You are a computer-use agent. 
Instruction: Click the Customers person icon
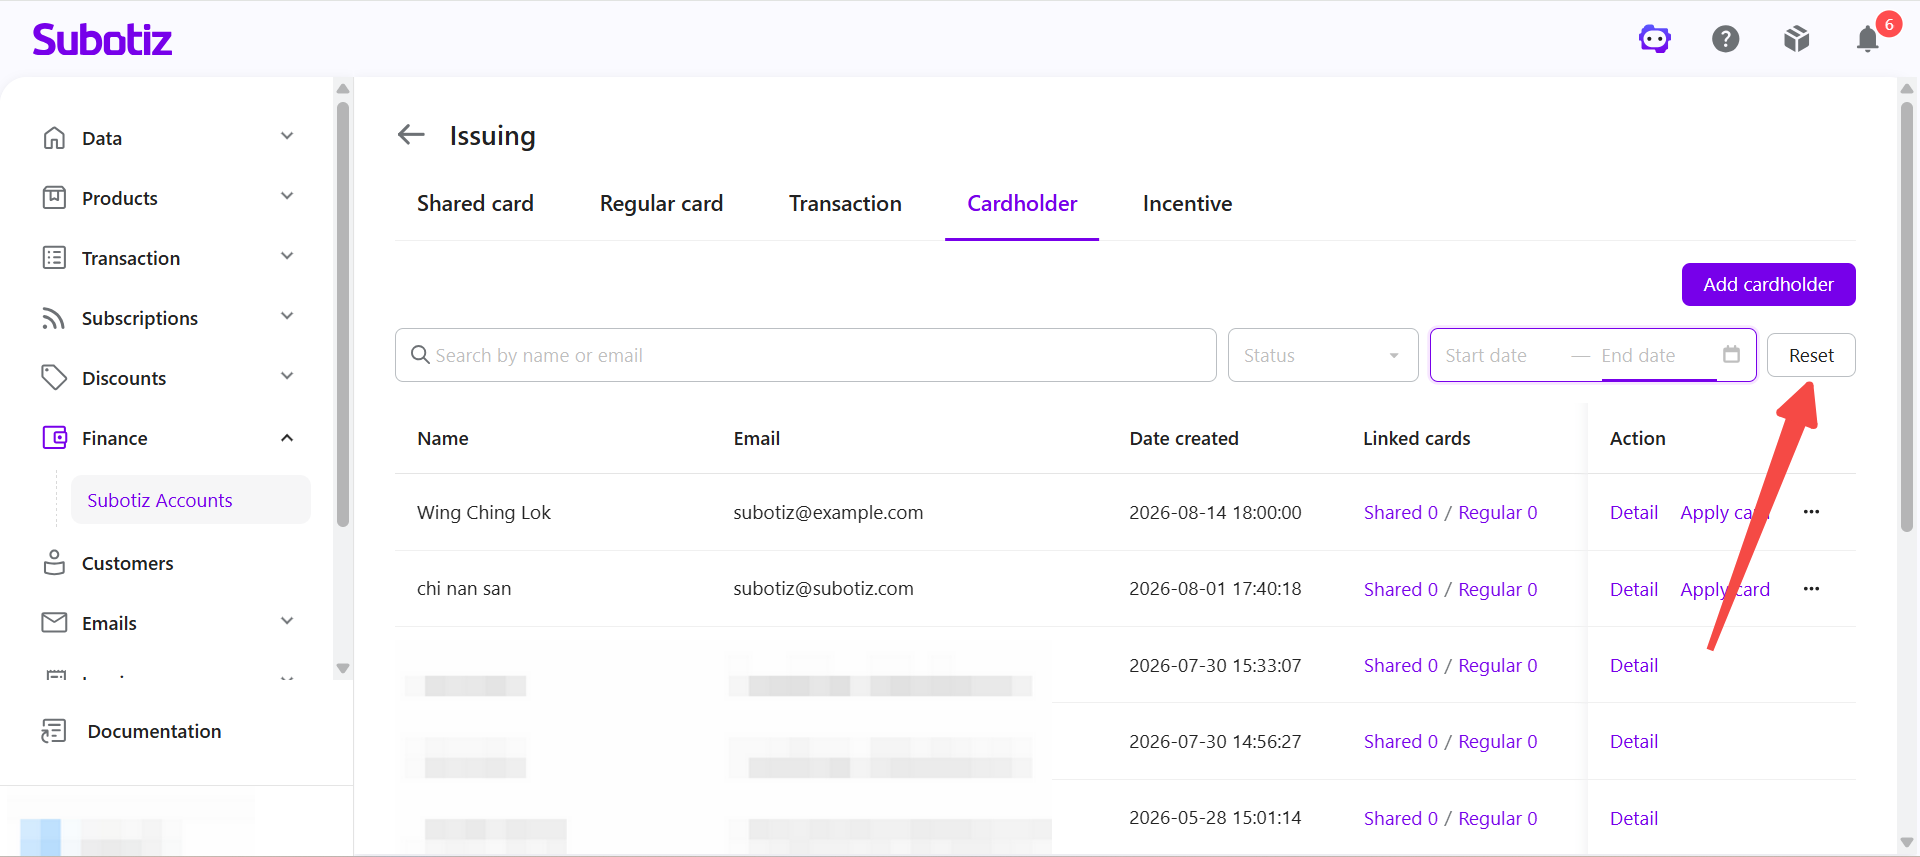click(x=54, y=563)
